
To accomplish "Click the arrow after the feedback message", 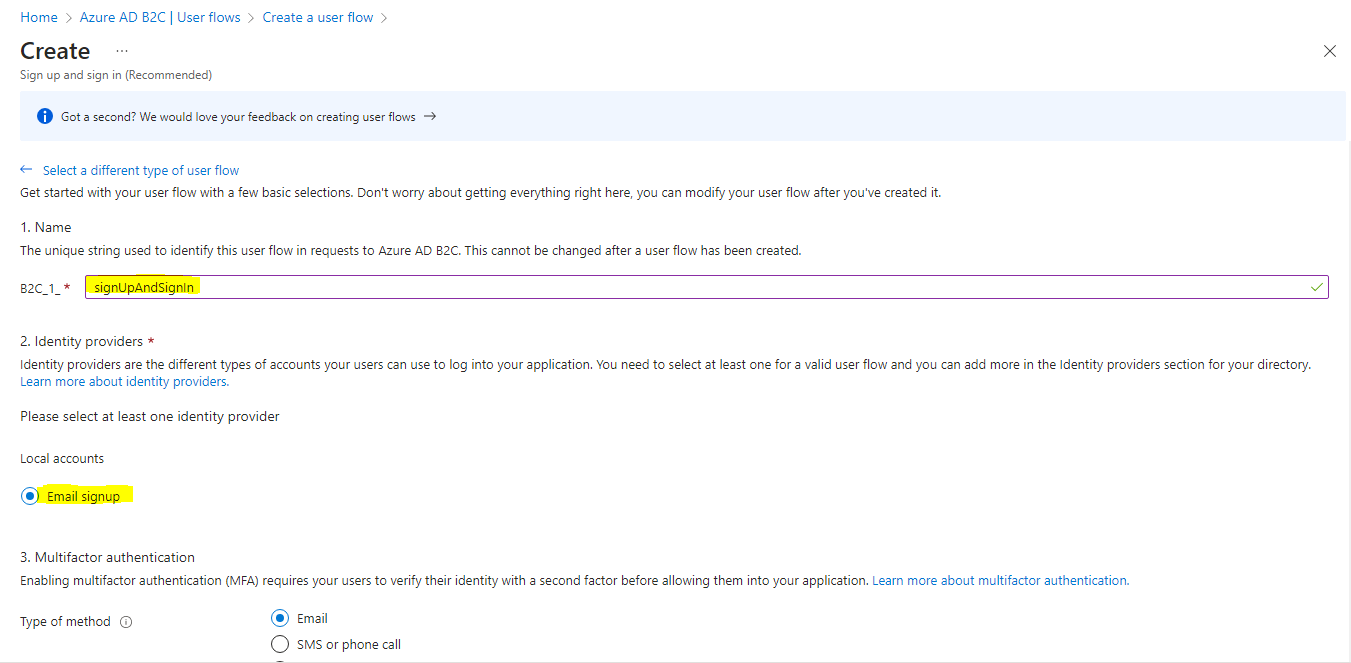I will coord(430,116).
